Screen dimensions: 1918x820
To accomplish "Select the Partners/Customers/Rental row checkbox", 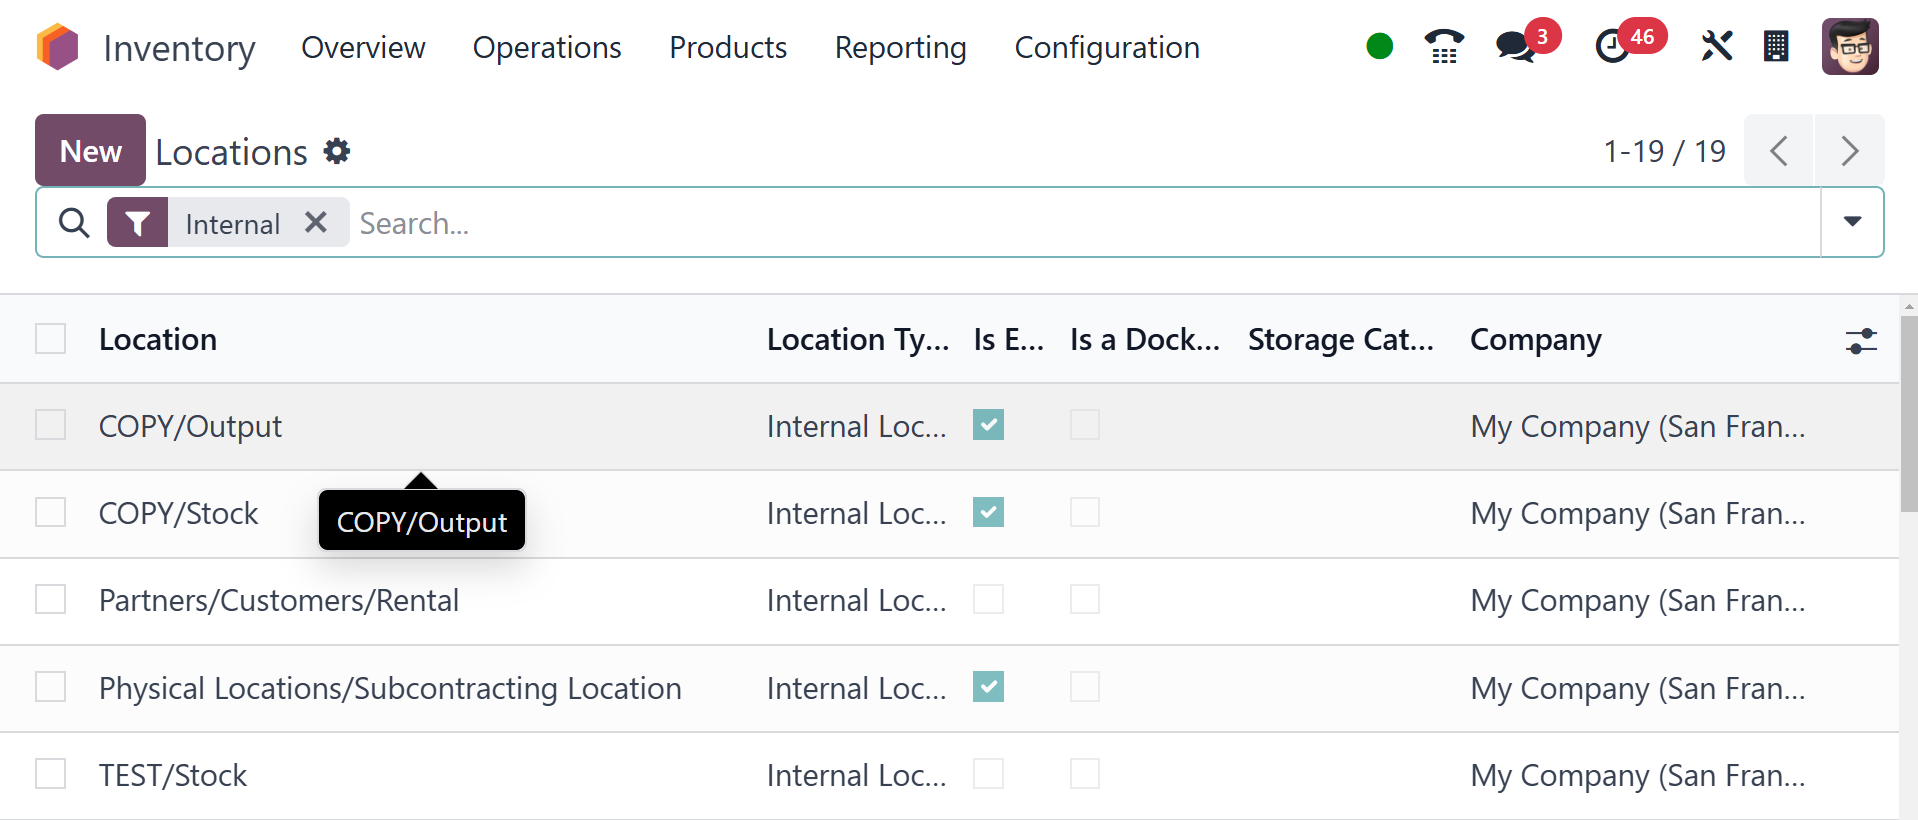I will (51, 600).
